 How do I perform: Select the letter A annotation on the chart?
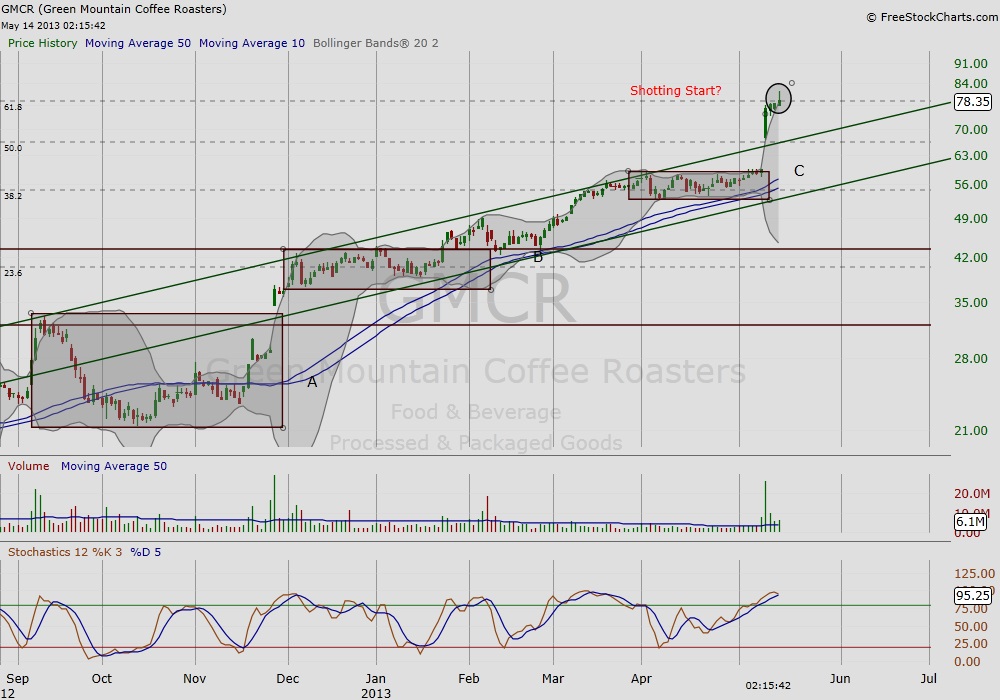point(312,382)
